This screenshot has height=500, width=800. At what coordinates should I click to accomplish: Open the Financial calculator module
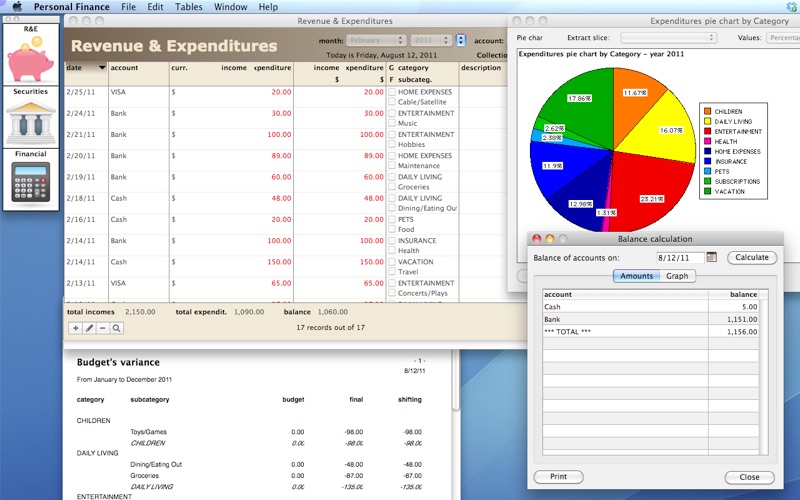coord(31,180)
